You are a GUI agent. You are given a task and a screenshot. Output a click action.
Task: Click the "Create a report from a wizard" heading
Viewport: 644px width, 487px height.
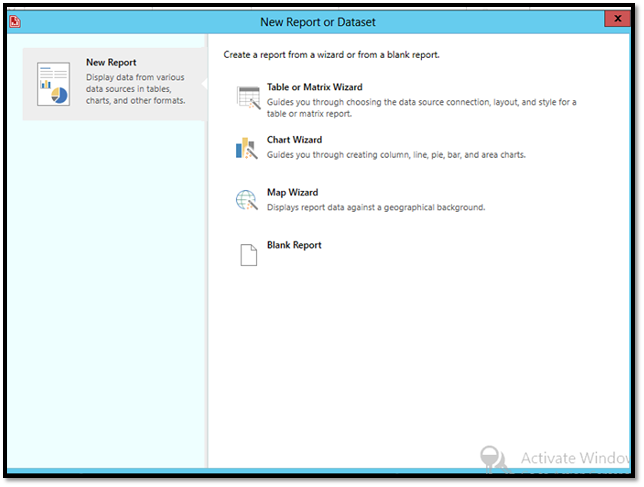[332, 55]
